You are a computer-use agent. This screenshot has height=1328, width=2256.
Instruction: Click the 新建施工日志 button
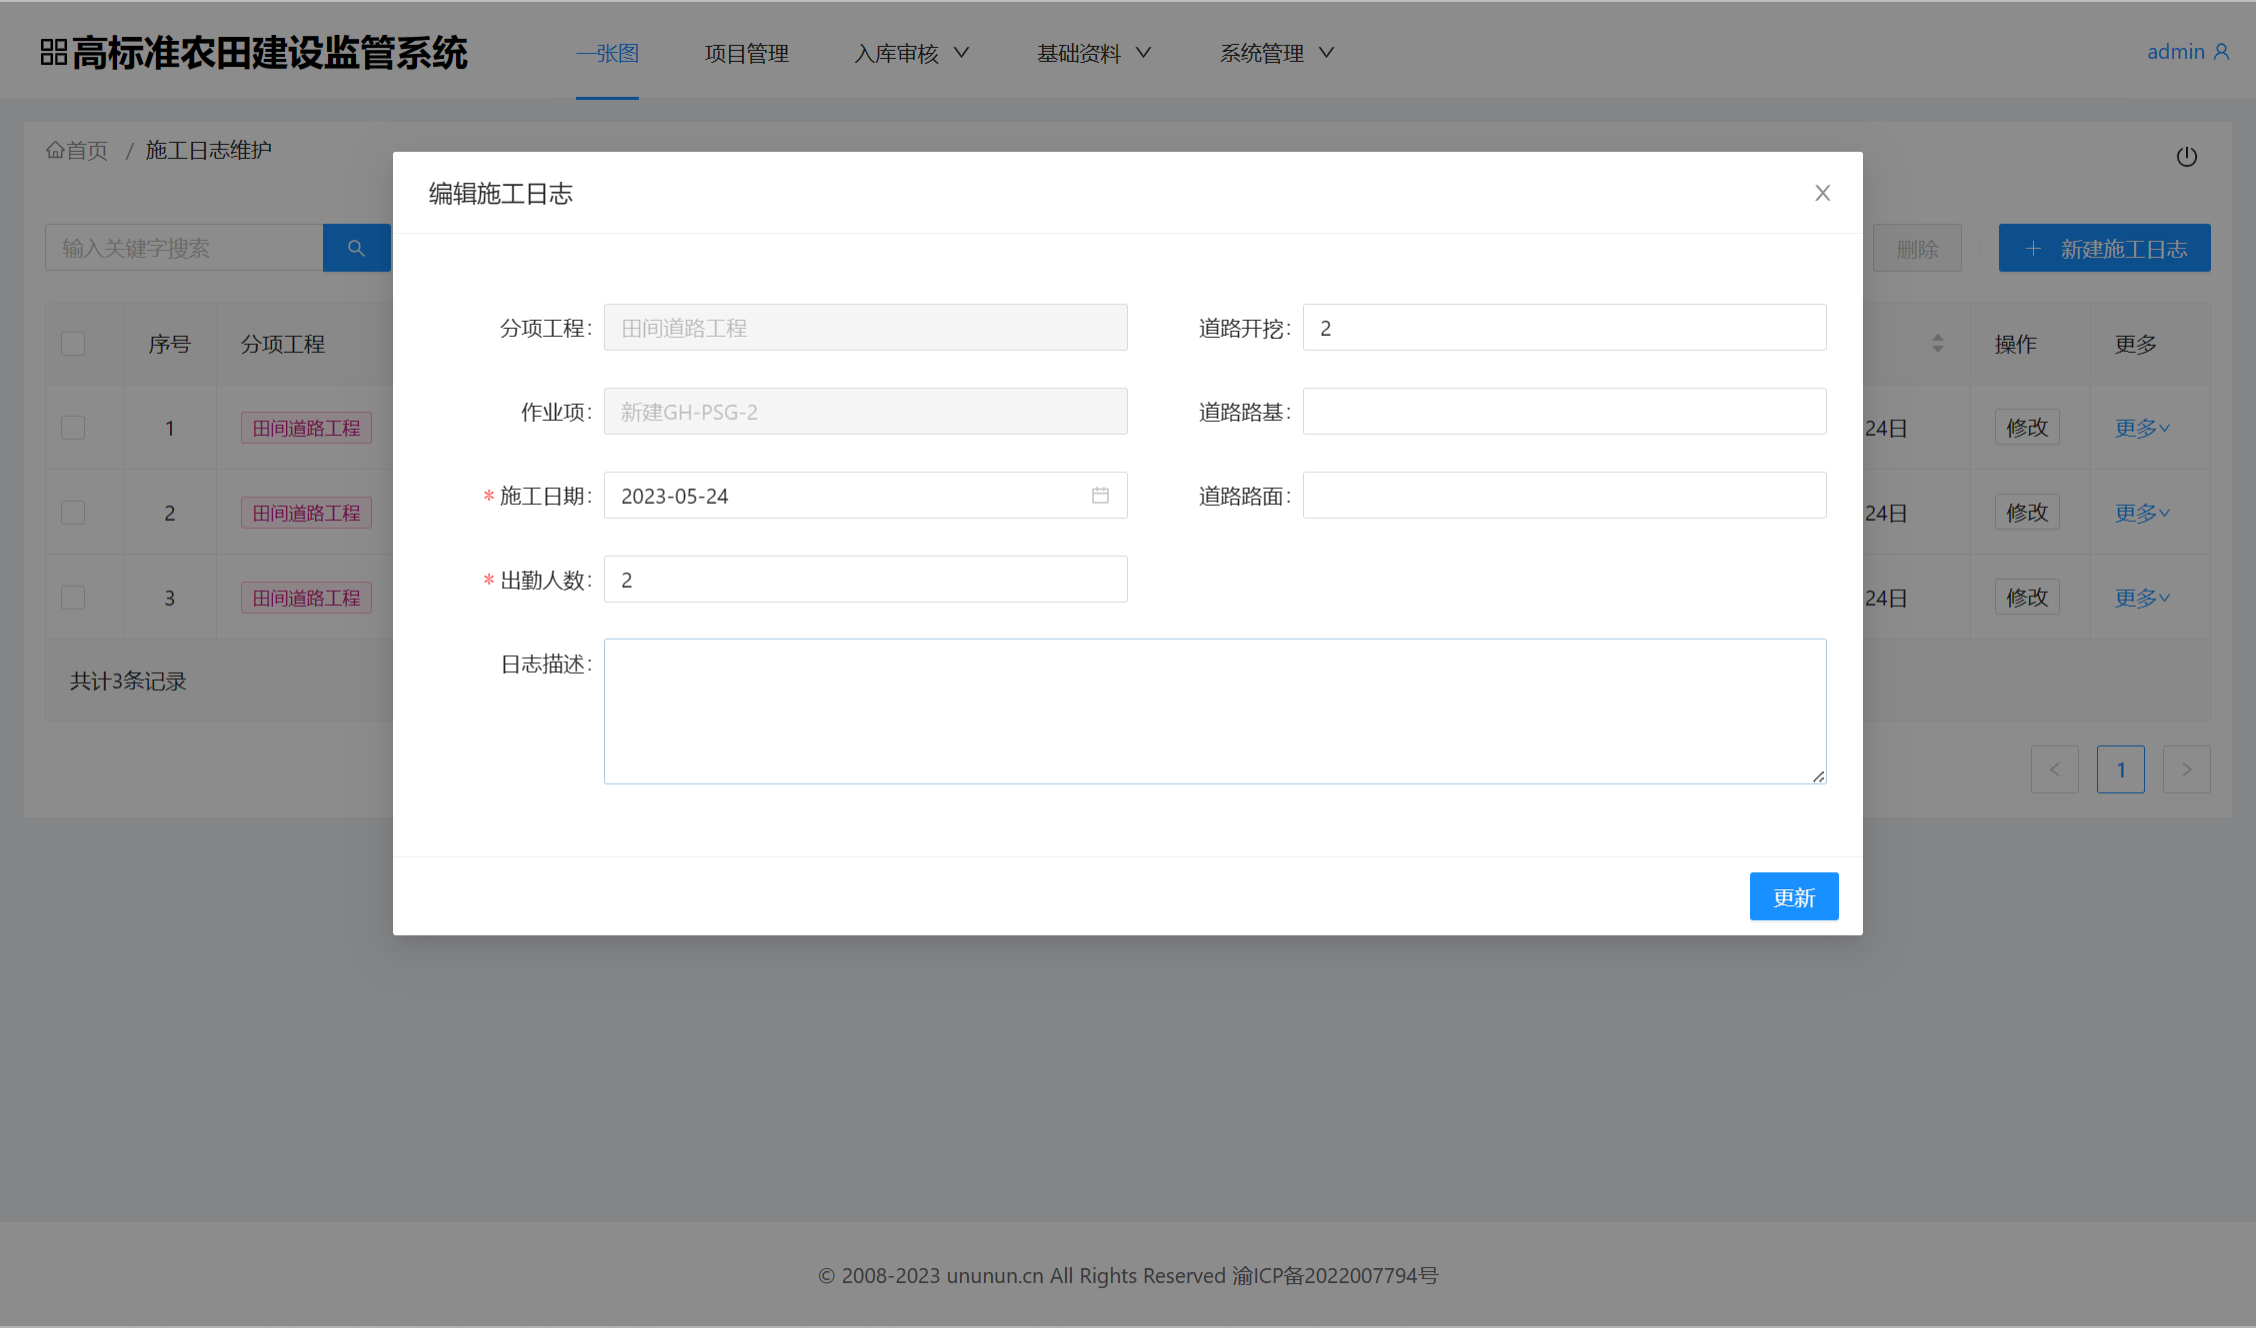(2104, 248)
